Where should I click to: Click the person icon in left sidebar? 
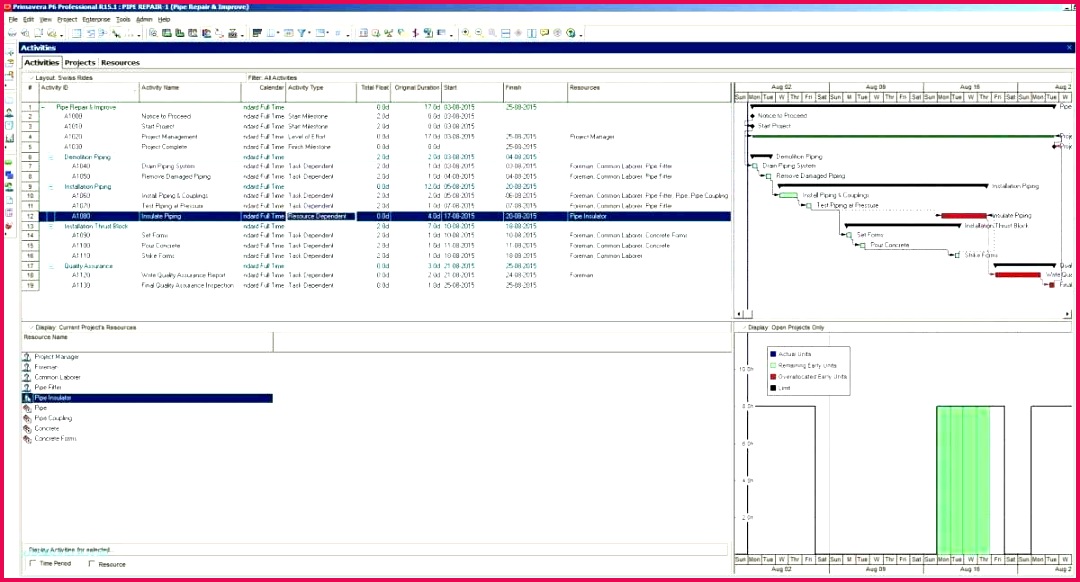pos(10,112)
